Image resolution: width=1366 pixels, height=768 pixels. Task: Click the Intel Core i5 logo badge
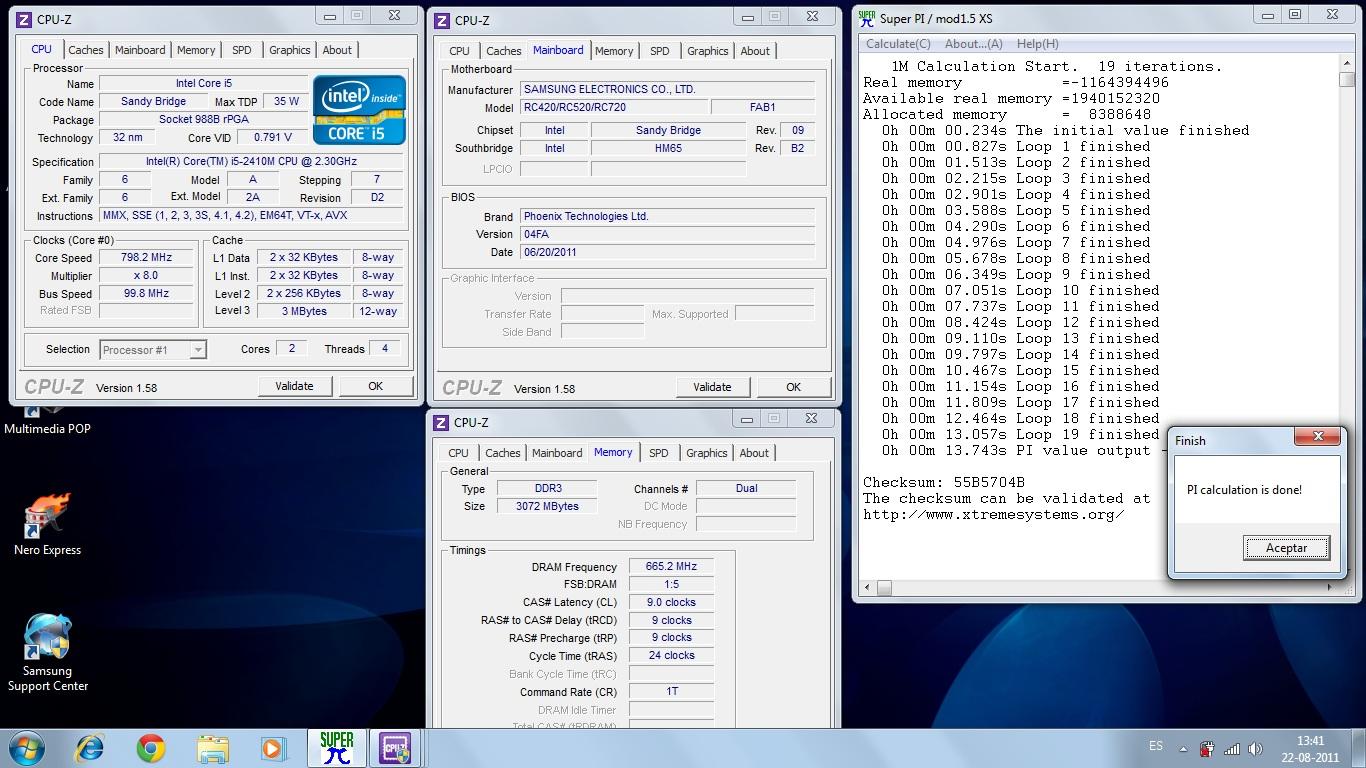coord(359,109)
